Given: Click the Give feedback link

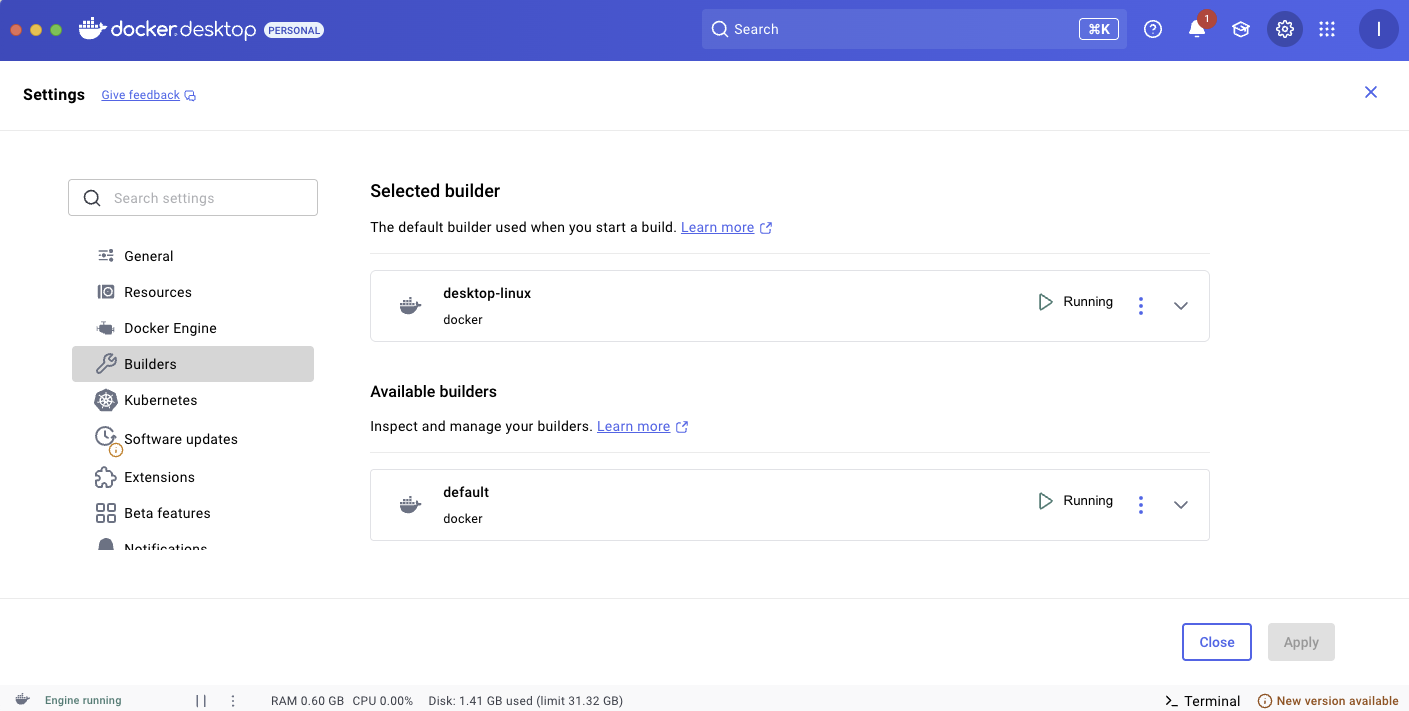Looking at the screenshot, I should coord(141,95).
